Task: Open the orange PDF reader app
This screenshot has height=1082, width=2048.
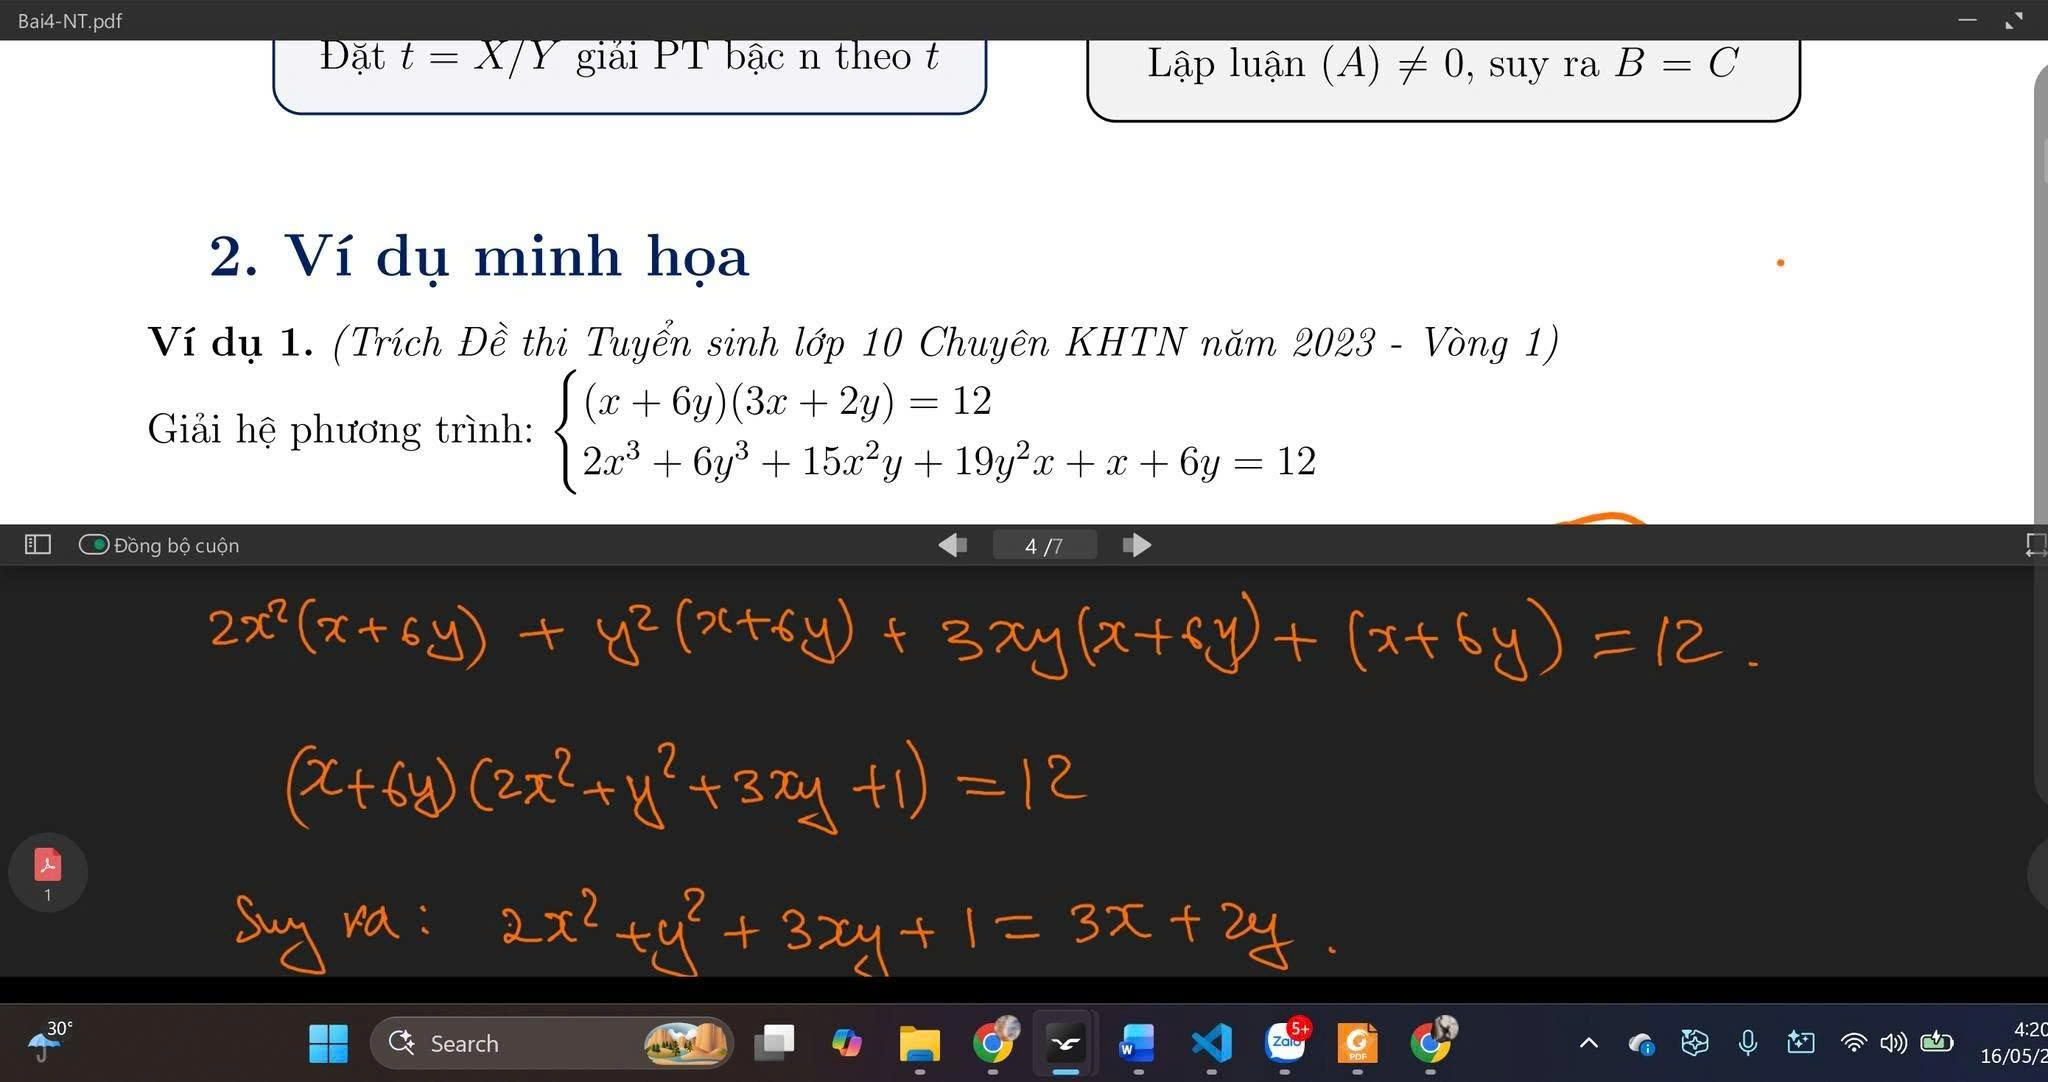Action: 1357,1043
